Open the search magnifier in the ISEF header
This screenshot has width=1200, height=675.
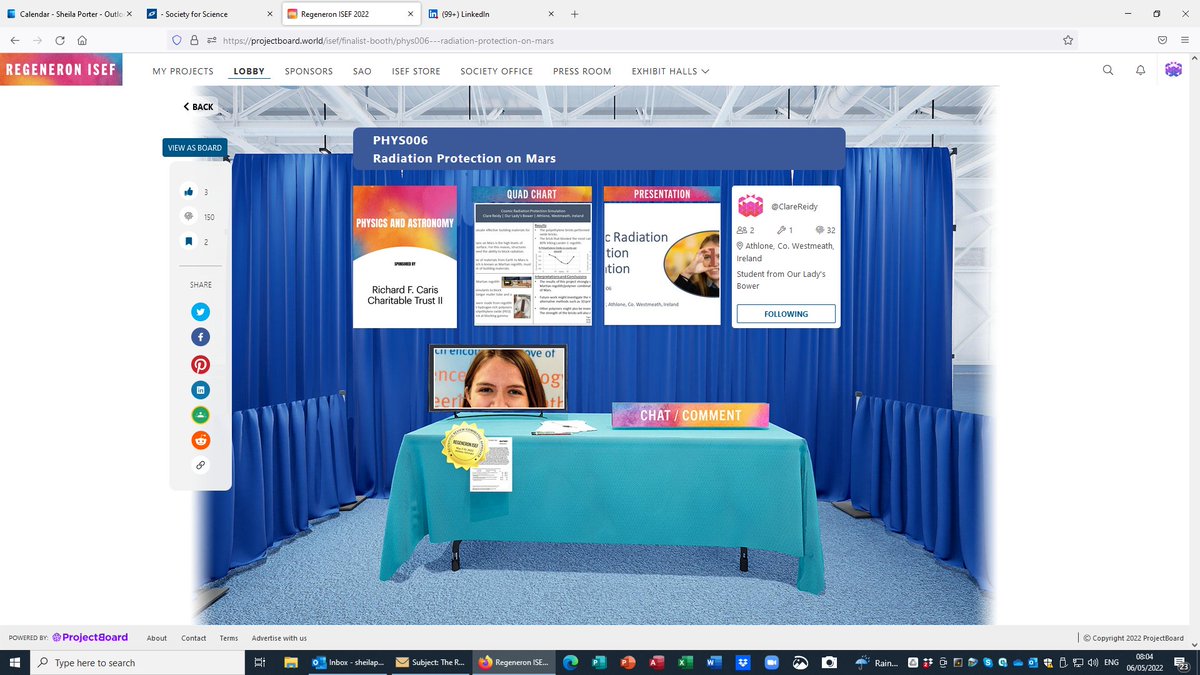pyautogui.click(x=1108, y=70)
